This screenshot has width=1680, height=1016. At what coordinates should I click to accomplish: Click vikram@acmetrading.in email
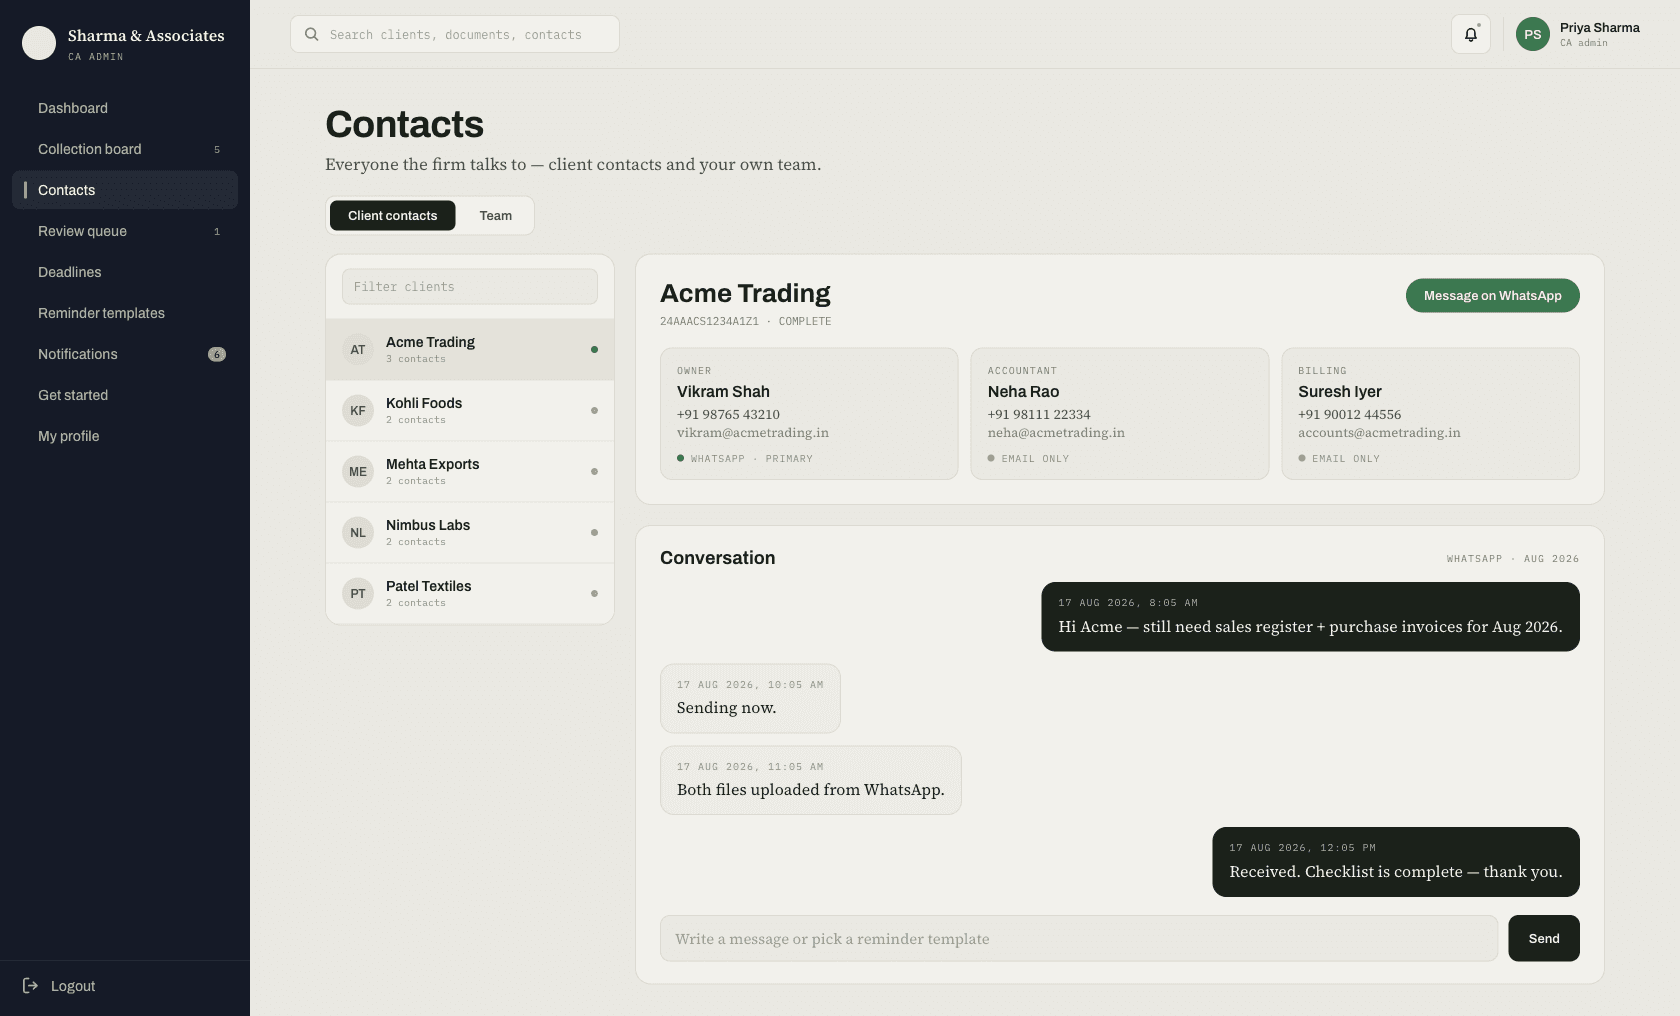pos(753,433)
